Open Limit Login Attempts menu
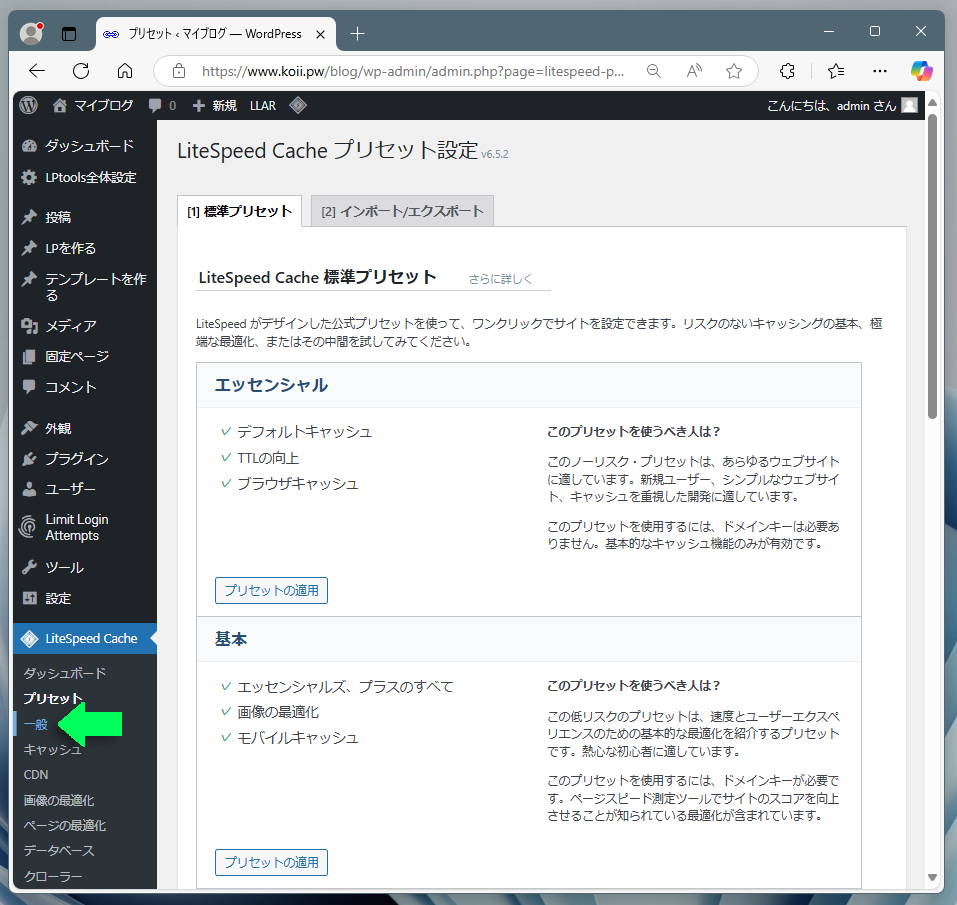The image size is (957, 905). point(85,527)
